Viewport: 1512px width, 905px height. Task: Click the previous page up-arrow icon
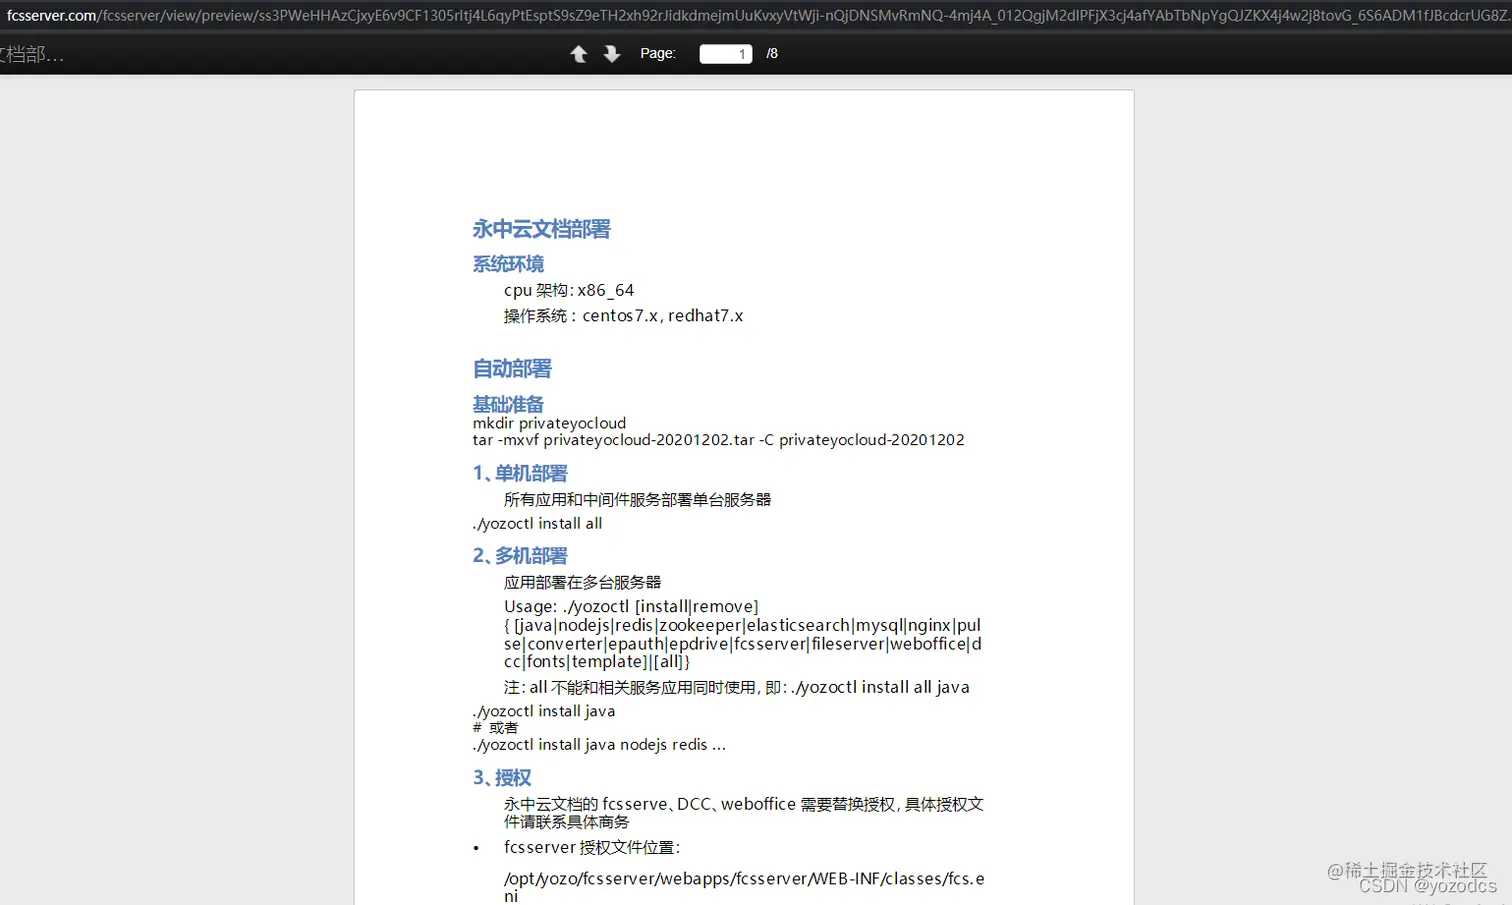point(578,54)
